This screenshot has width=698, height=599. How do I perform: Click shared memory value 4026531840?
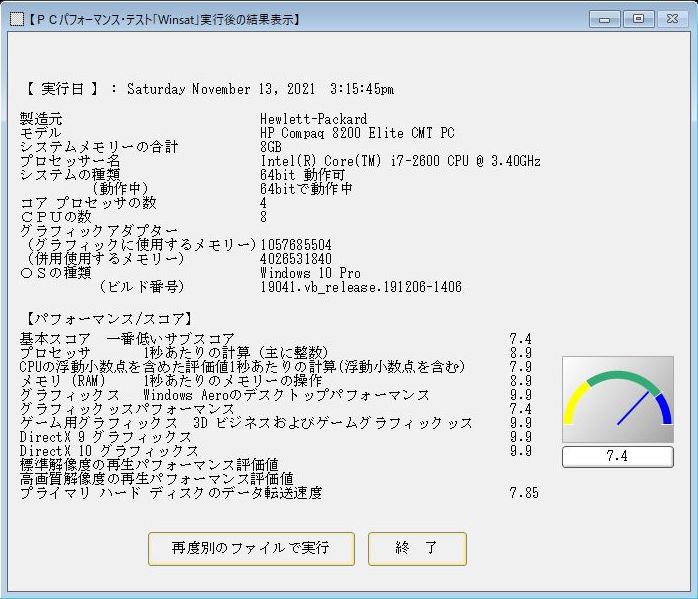point(296,259)
